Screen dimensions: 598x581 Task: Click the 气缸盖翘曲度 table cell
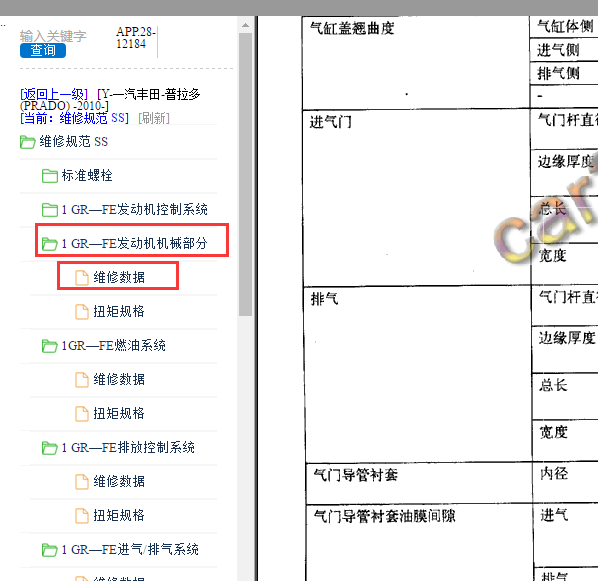(x=416, y=63)
